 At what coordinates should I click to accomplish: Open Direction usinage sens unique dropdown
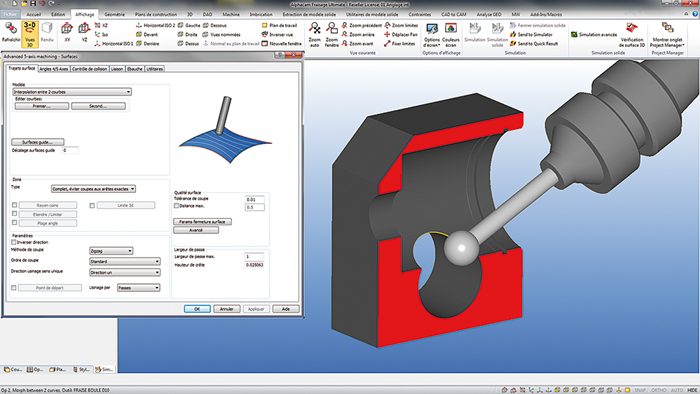125,272
